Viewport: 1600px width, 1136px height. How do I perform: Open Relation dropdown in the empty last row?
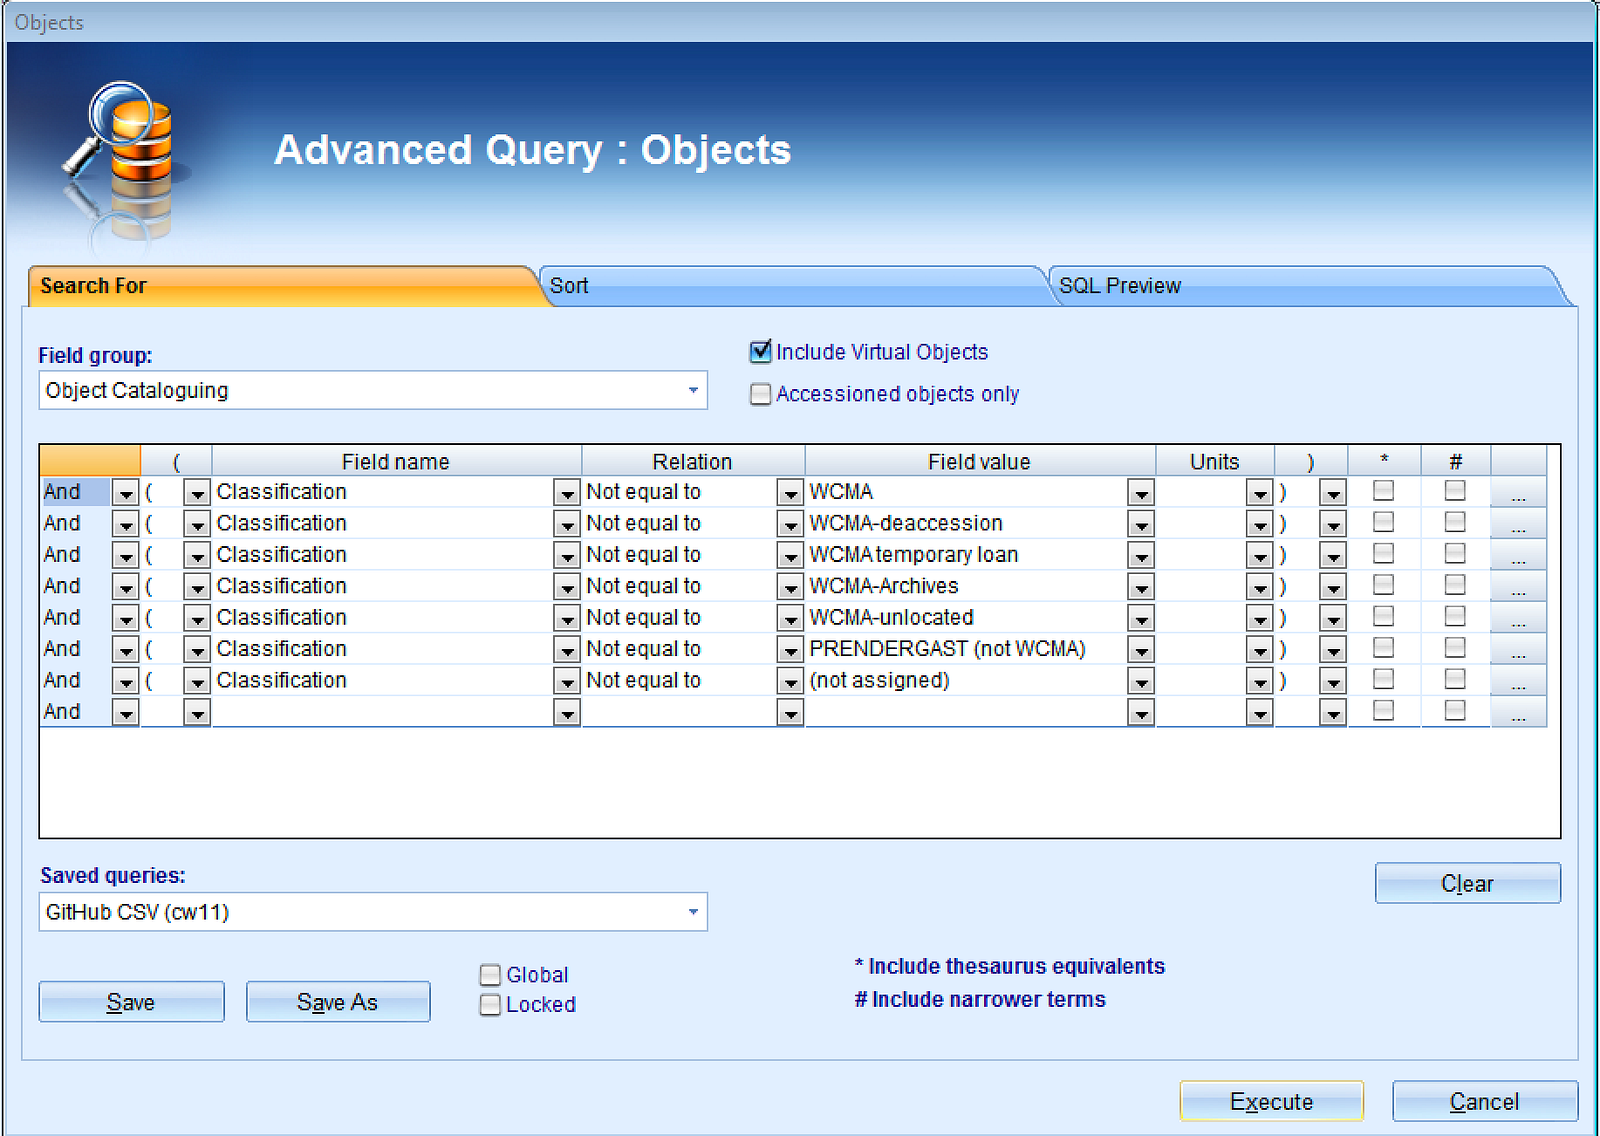point(790,713)
